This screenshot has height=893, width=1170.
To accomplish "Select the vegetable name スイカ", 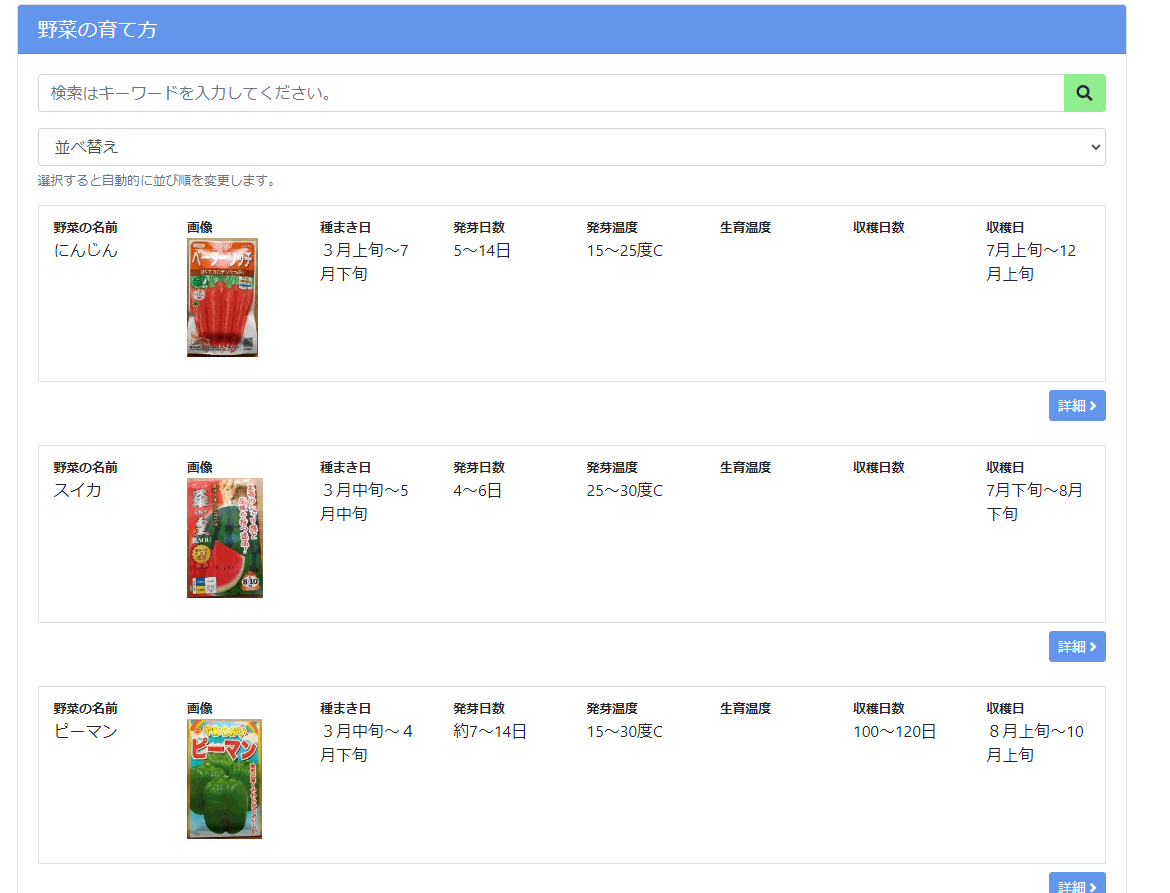I will tap(78, 490).
